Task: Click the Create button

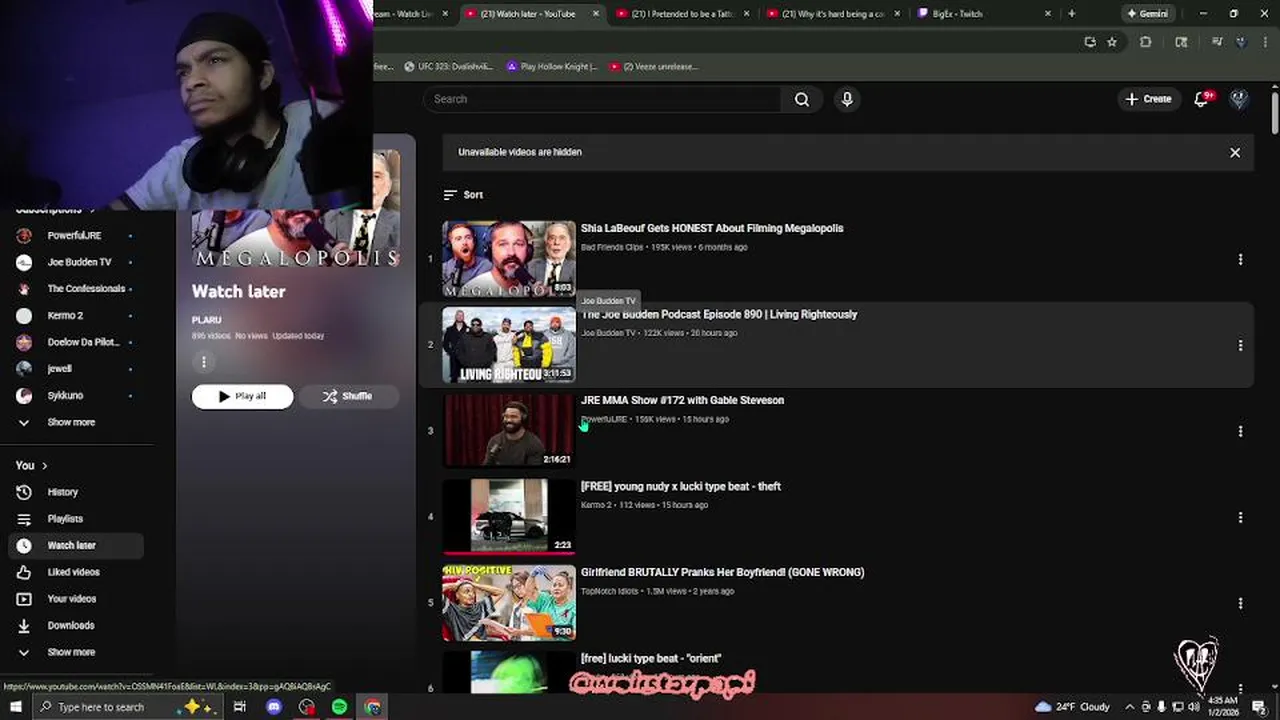Action: [x=1148, y=99]
